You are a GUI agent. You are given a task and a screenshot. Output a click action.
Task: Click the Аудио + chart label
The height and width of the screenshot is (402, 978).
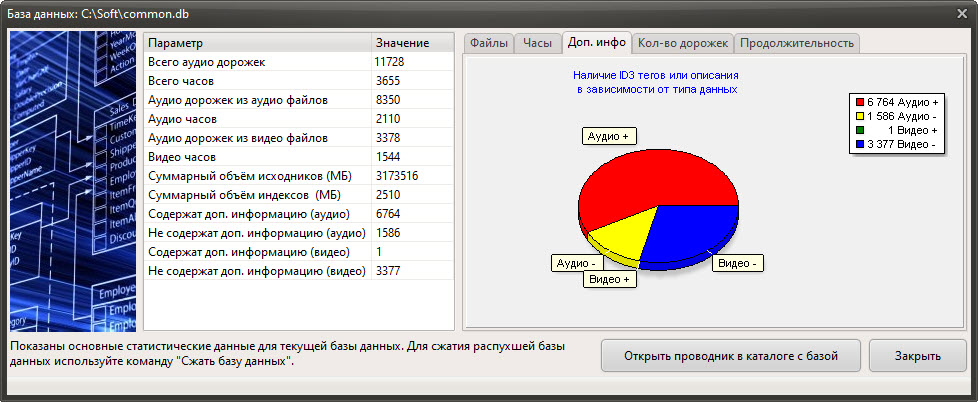(609, 136)
